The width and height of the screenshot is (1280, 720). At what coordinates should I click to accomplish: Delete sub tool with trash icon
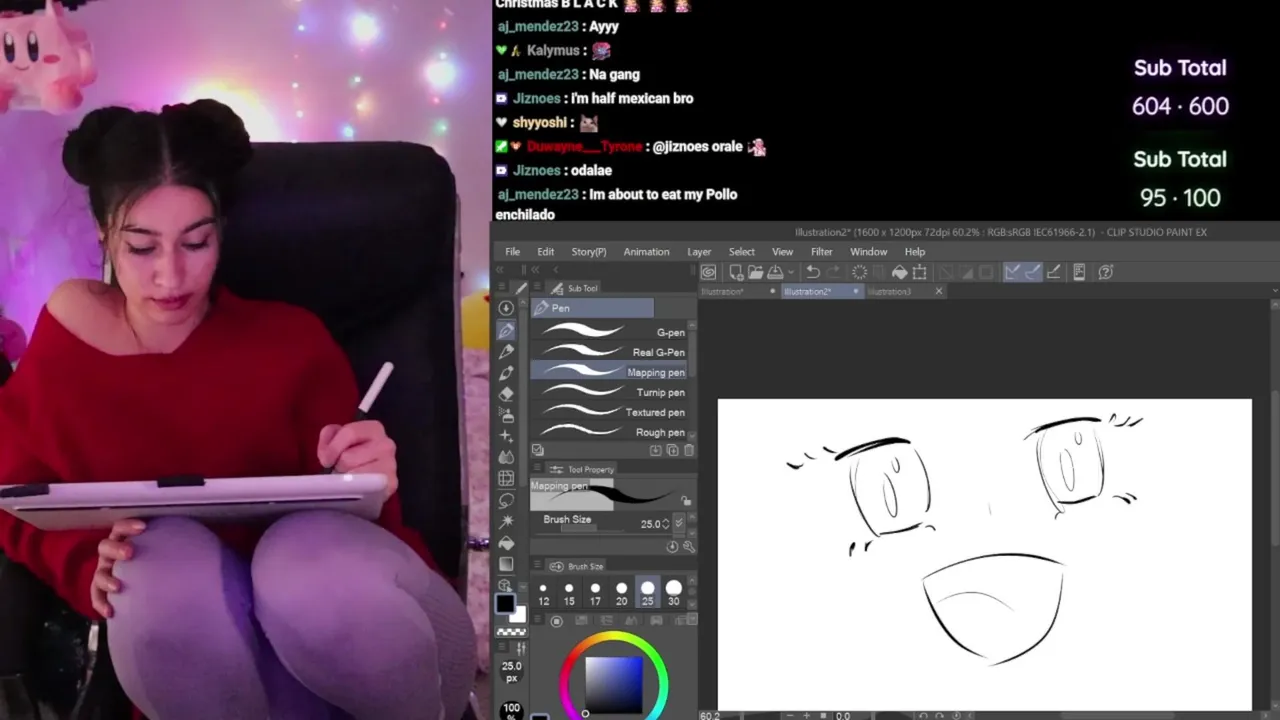point(689,451)
